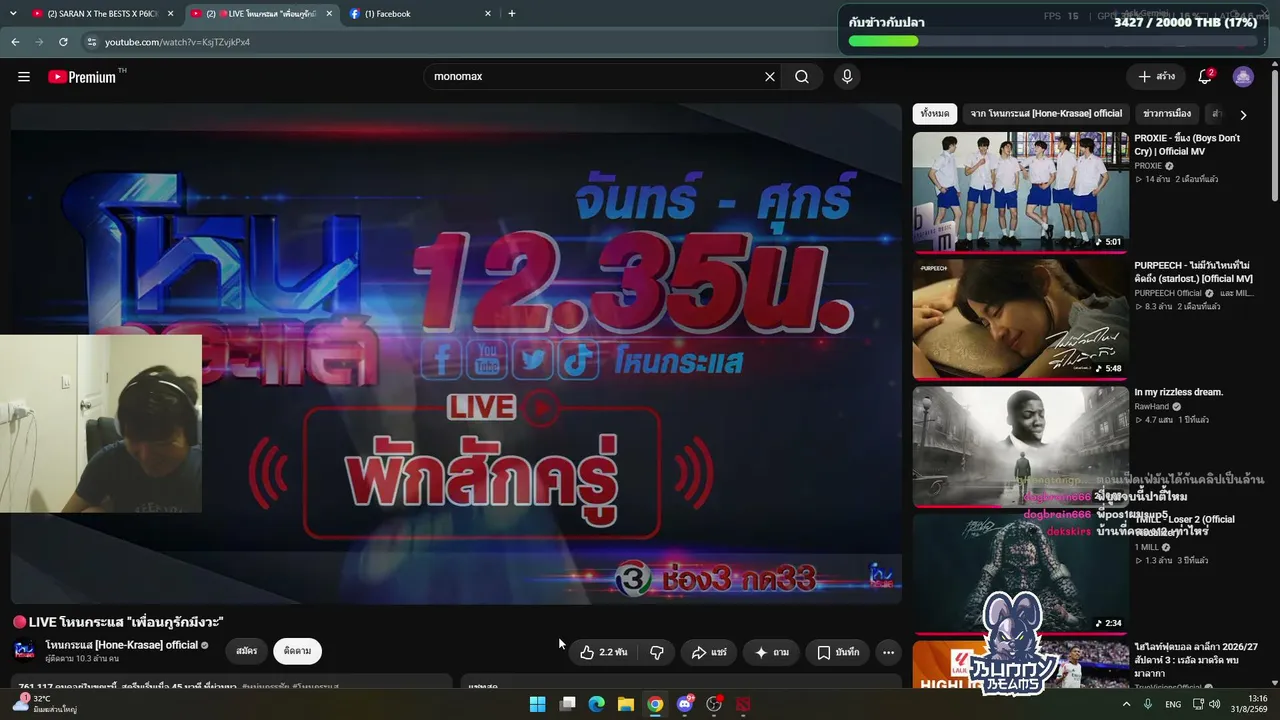Image resolution: width=1280 pixels, height=720 pixels.
Task: Click the ถาม ask button
Action: [x=771, y=652]
